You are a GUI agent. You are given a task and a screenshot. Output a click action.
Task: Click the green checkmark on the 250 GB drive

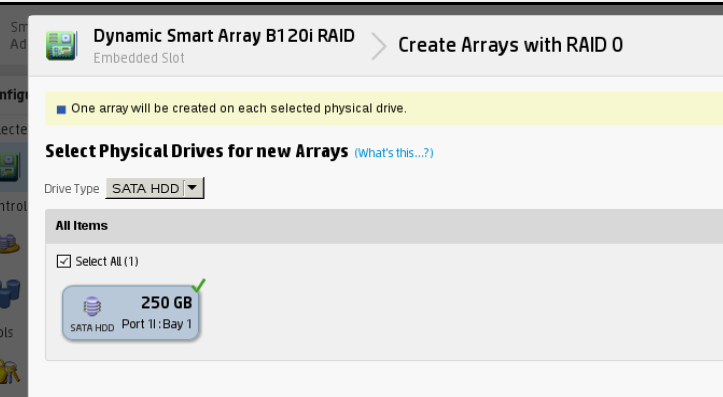click(199, 285)
